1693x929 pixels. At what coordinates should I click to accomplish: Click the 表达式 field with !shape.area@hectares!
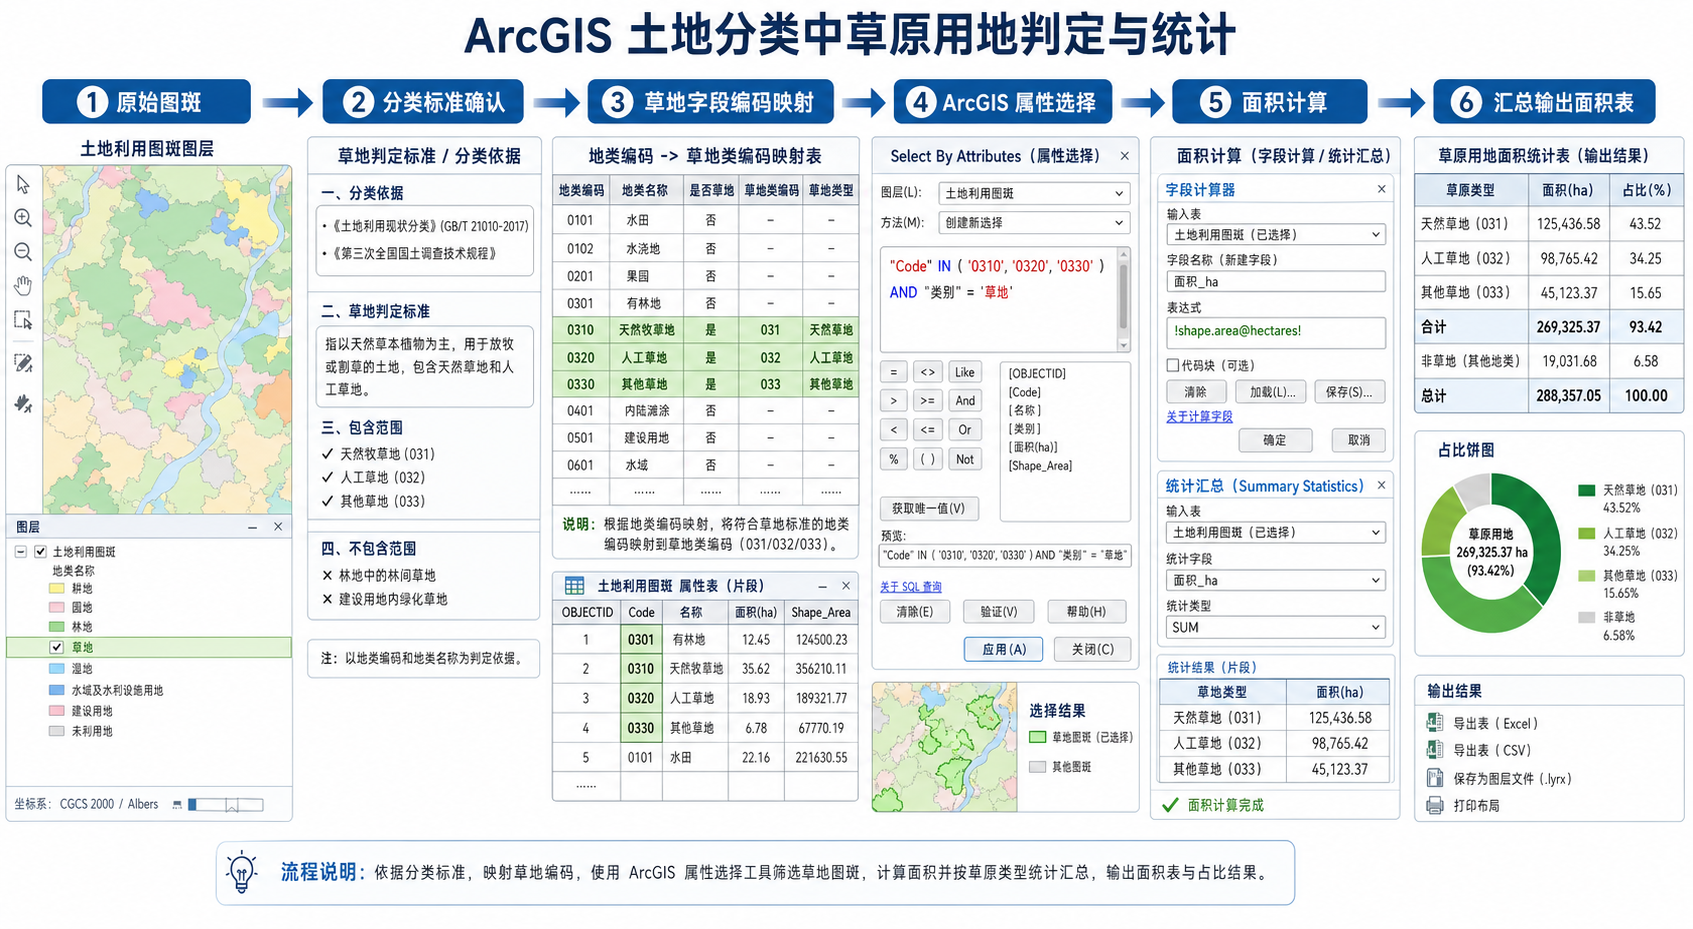1276,332
